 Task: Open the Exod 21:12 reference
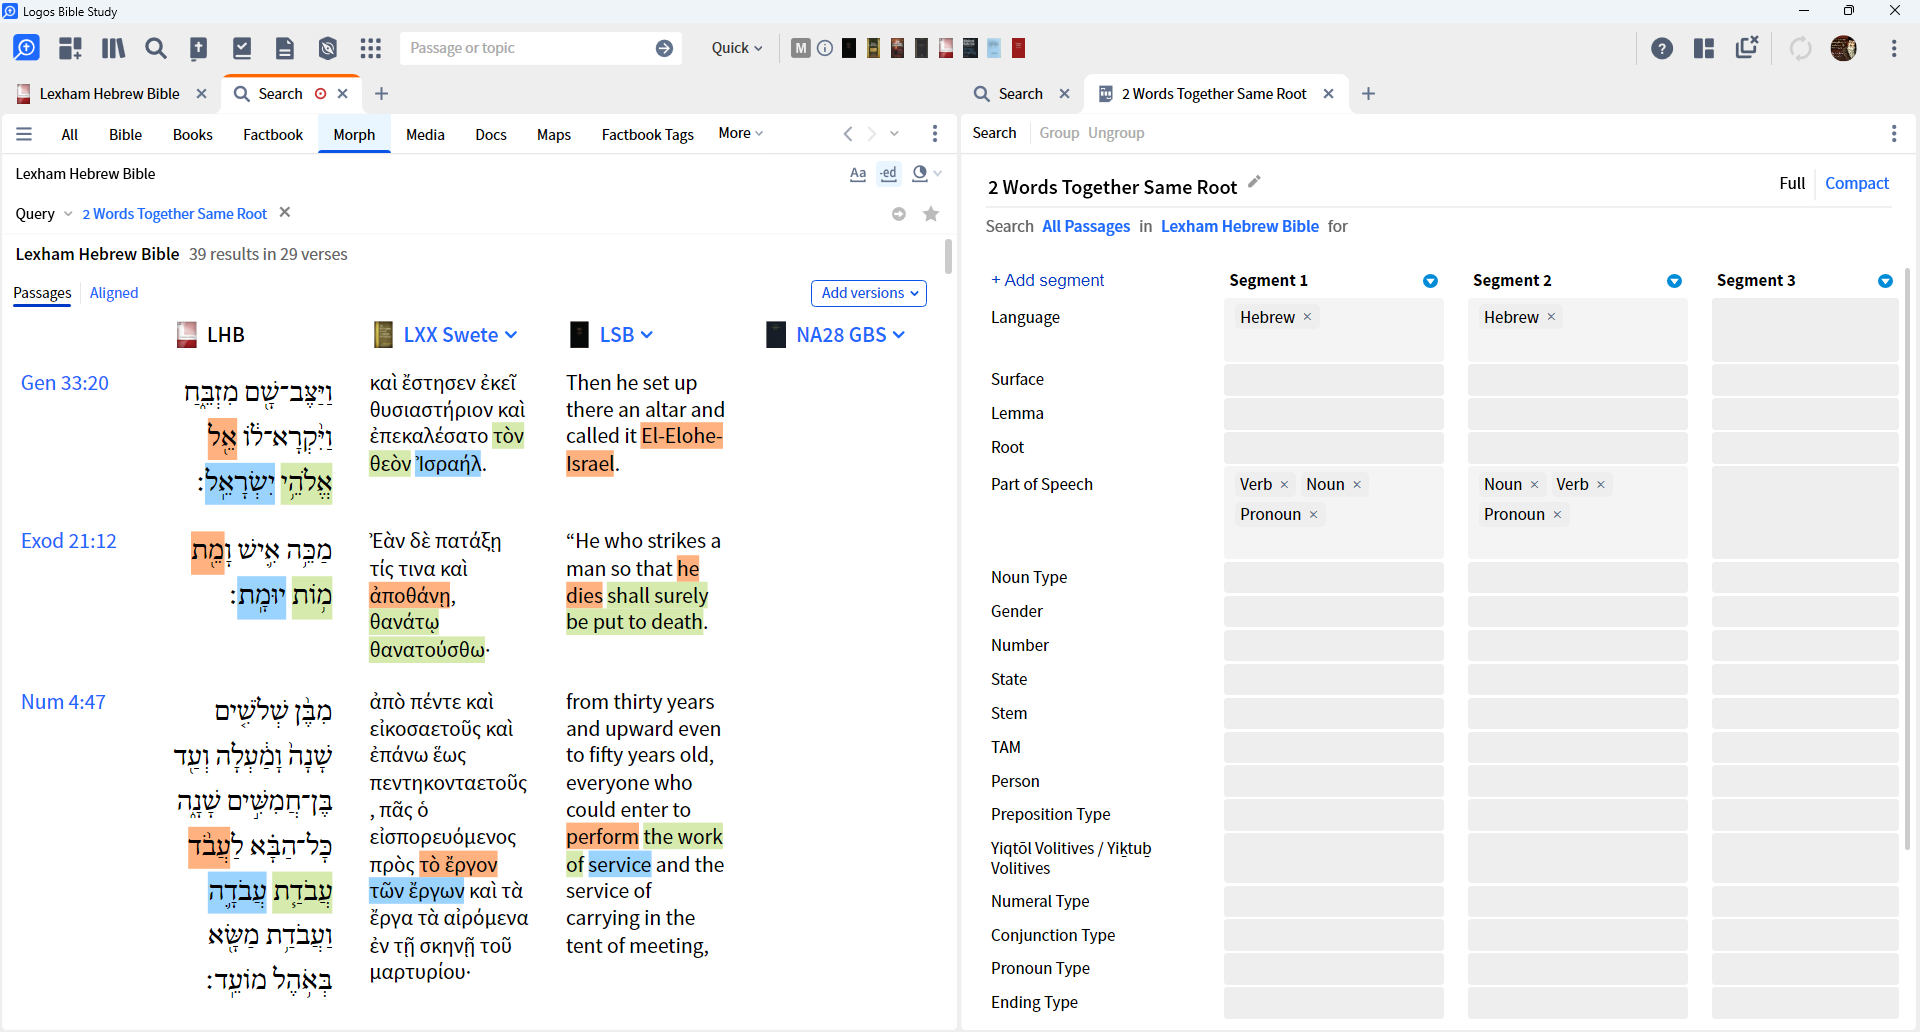coord(69,541)
